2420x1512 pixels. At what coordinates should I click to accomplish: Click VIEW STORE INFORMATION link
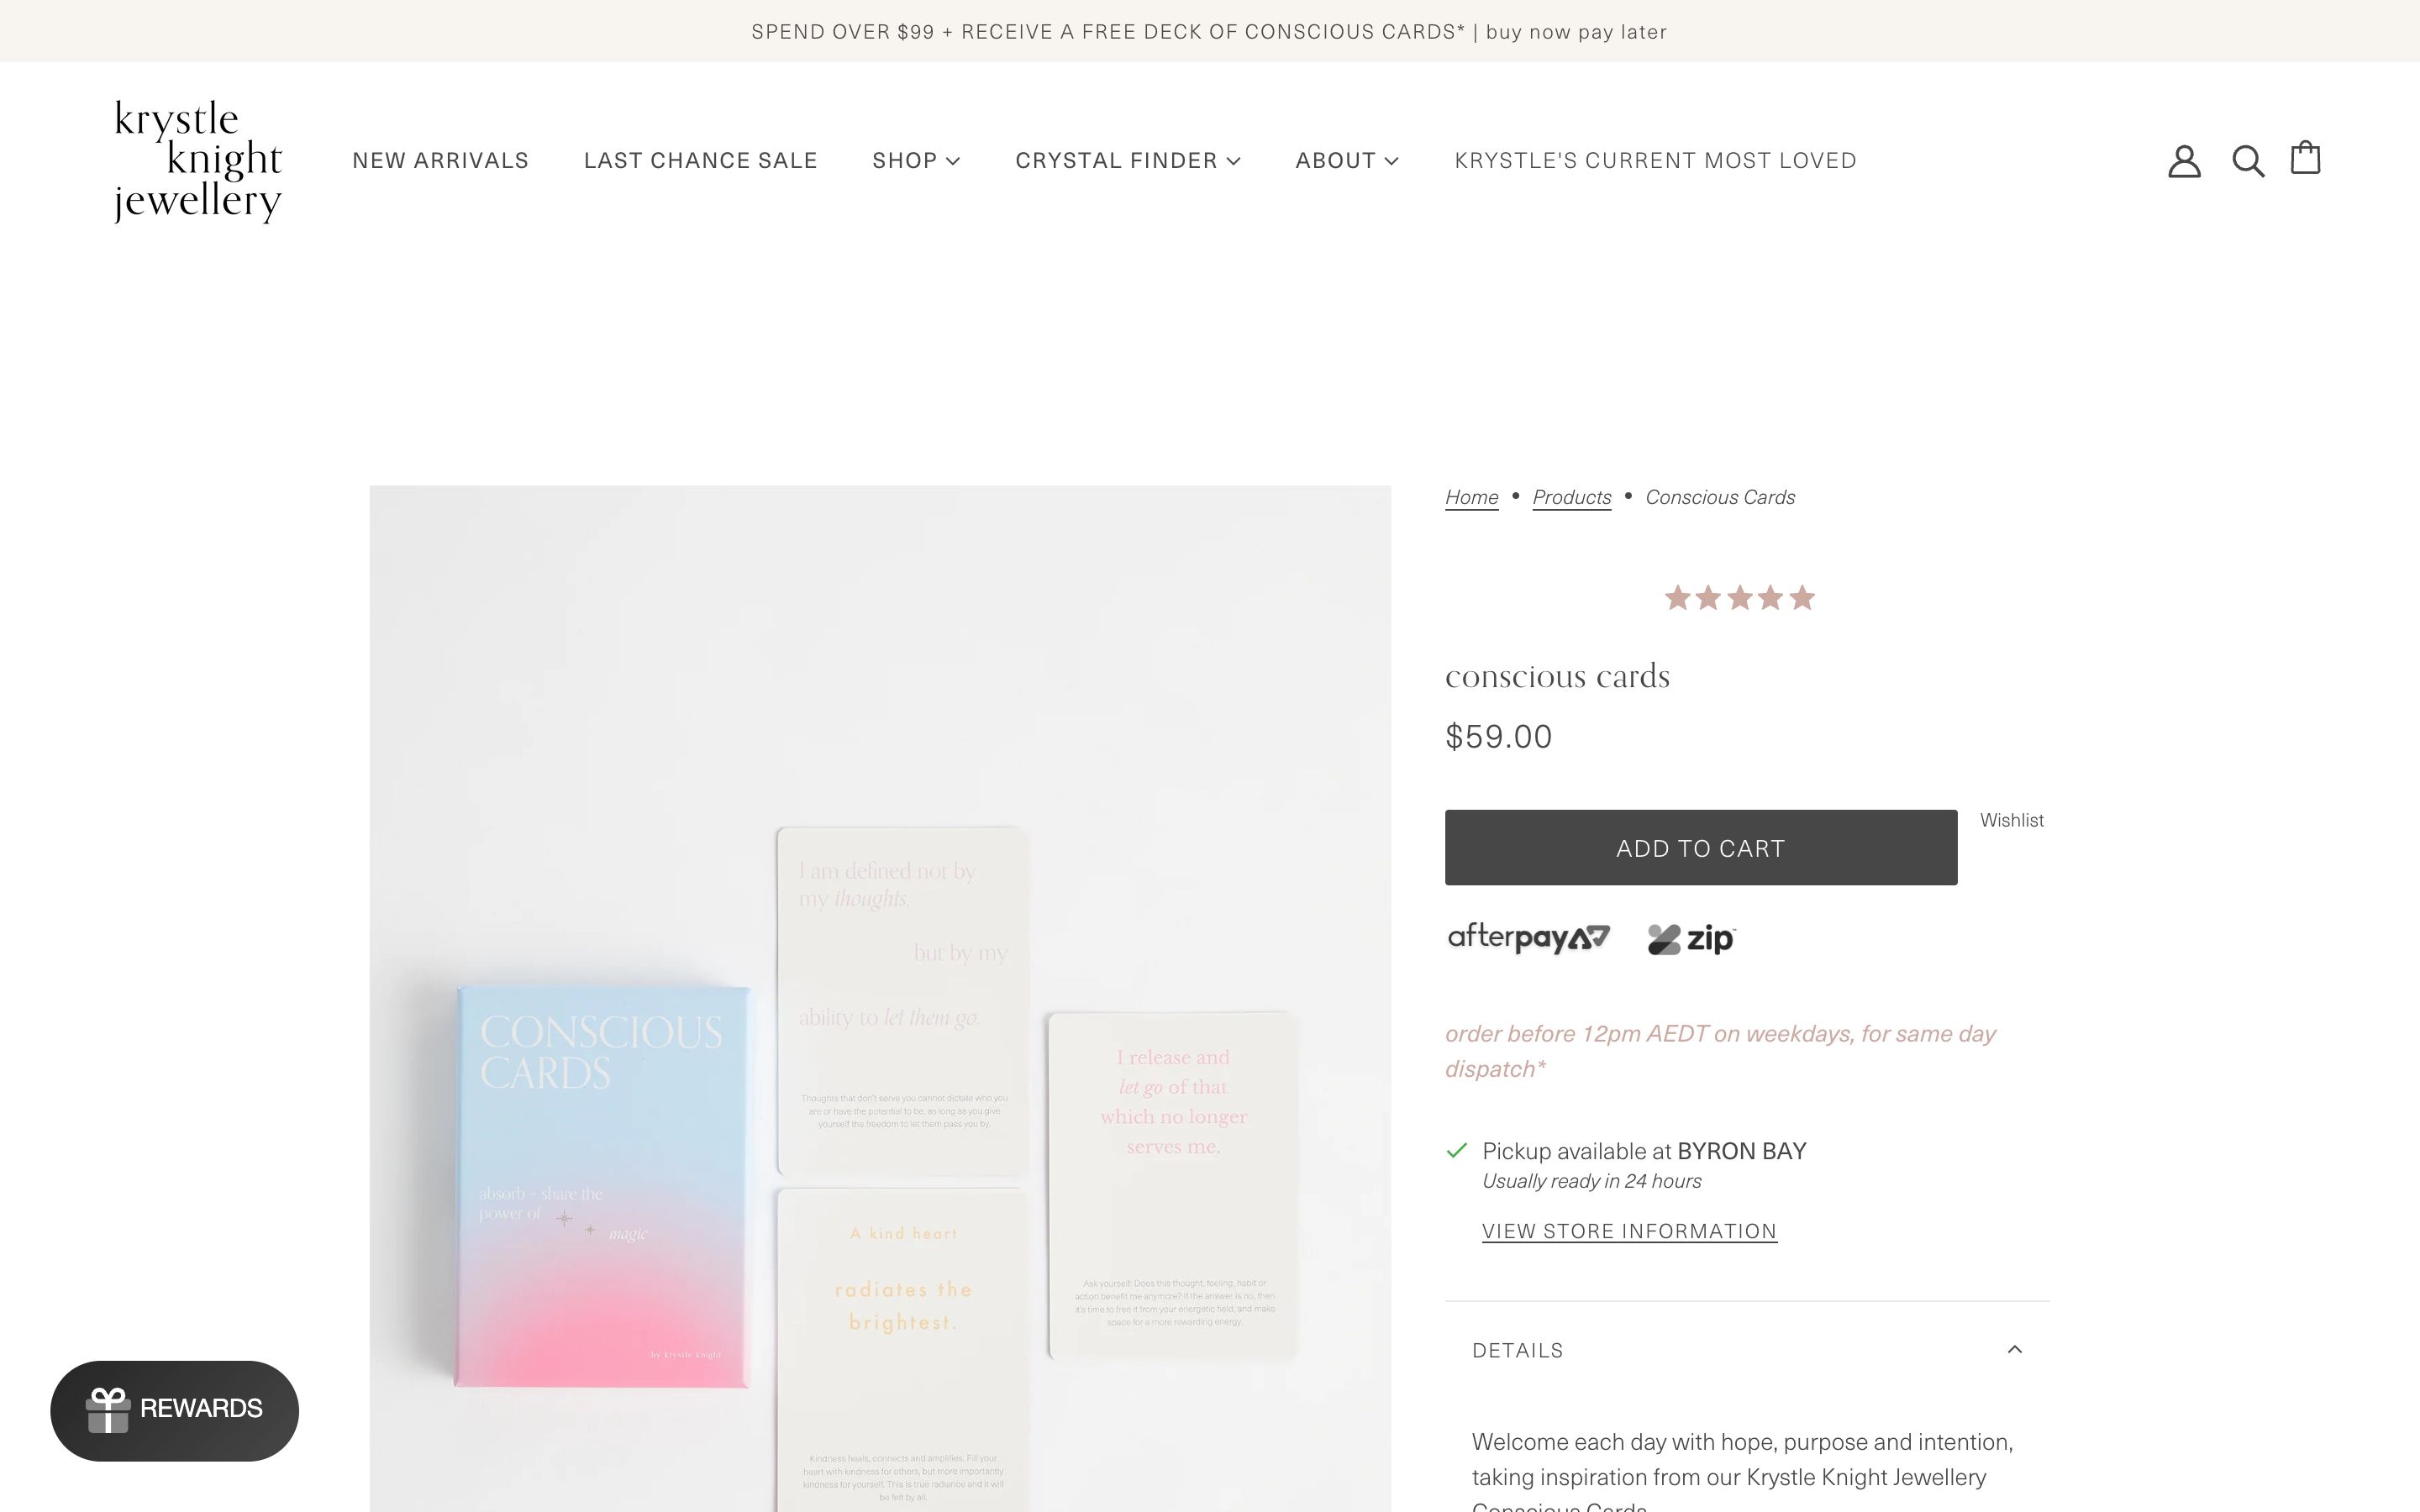[1629, 1231]
